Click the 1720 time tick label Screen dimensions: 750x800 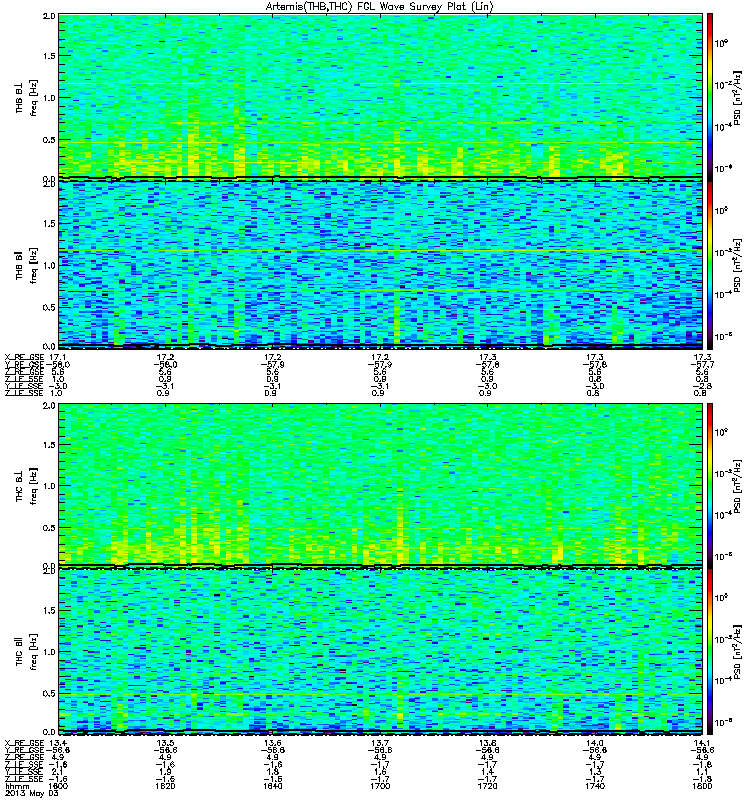487,786
